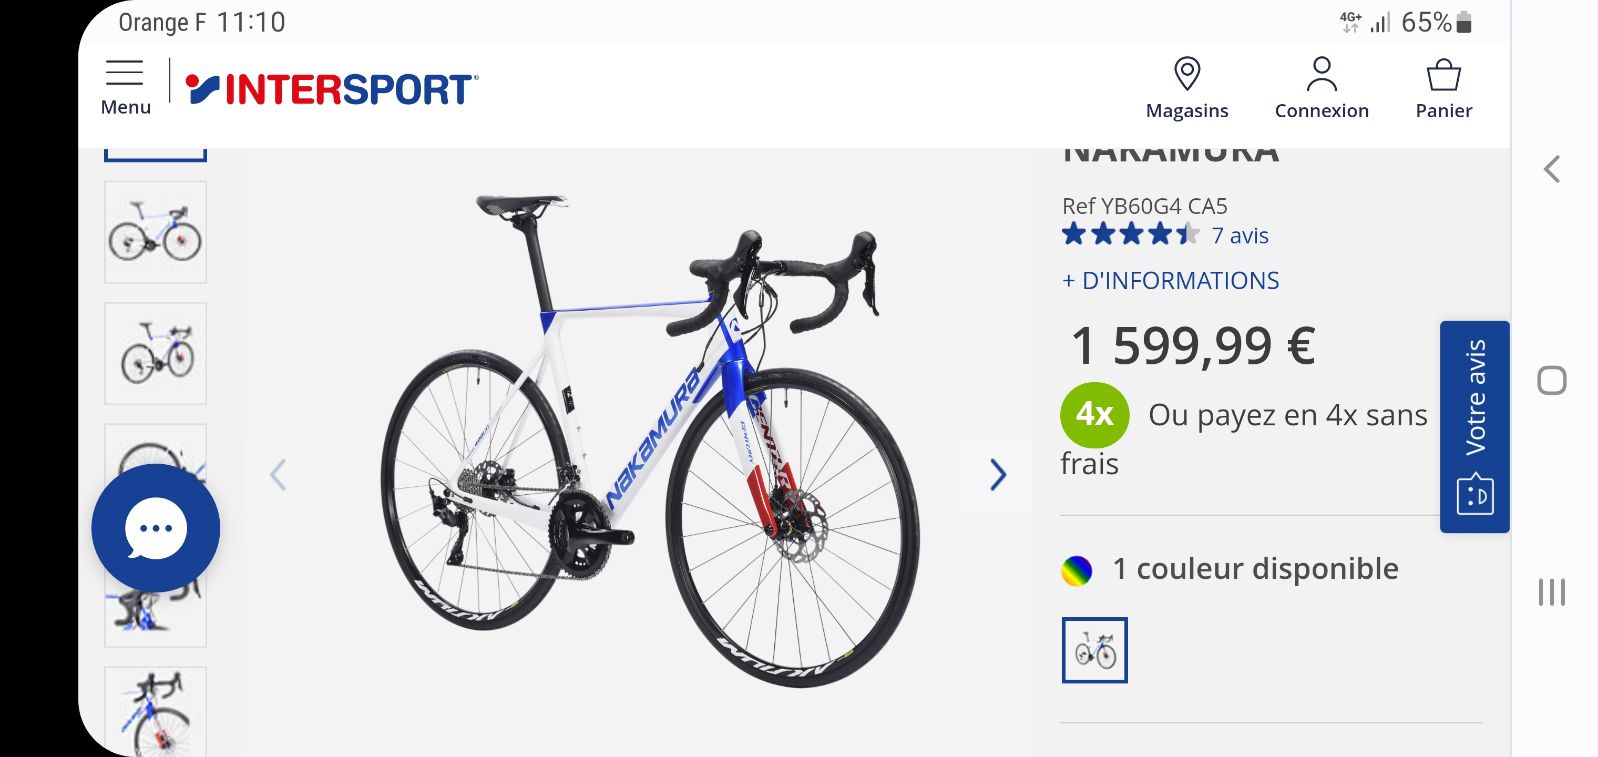Select the available bike color swatch
The width and height of the screenshot is (1598, 757).
tap(1095, 650)
